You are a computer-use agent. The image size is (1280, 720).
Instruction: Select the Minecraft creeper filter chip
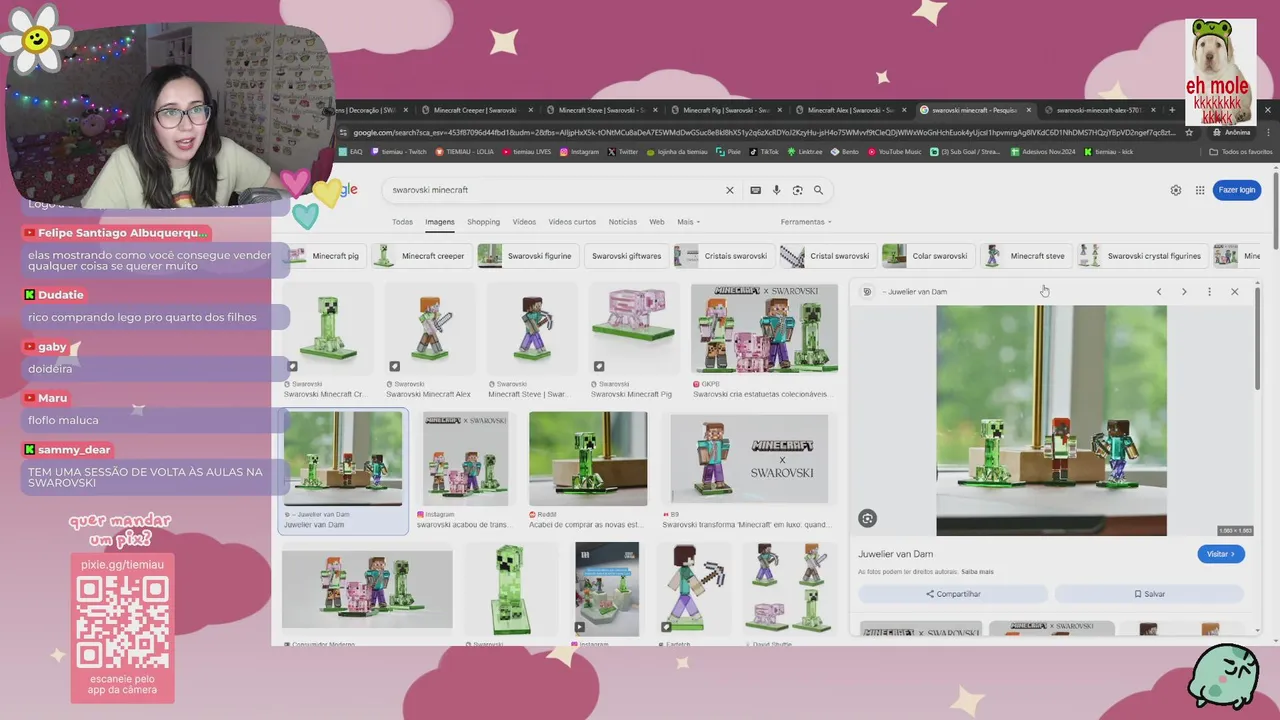pos(422,256)
